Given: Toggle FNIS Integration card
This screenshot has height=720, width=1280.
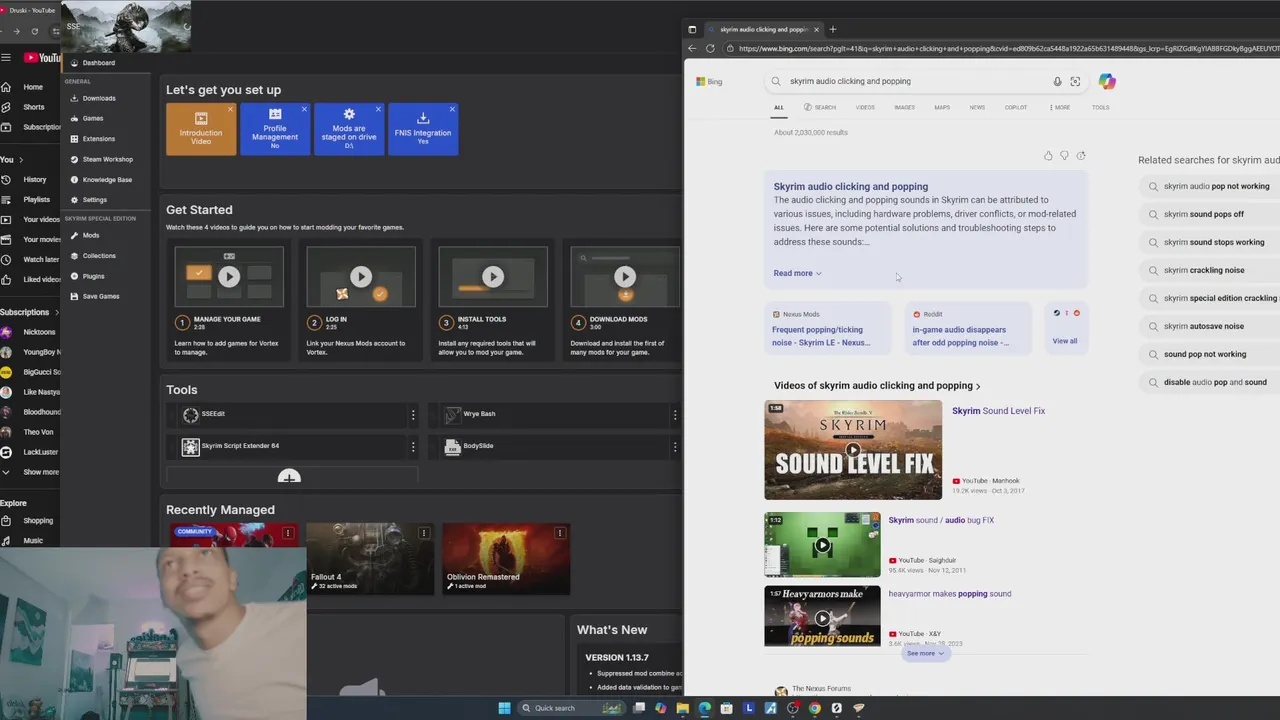Looking at the screenshot, I should tap(423, 129).
